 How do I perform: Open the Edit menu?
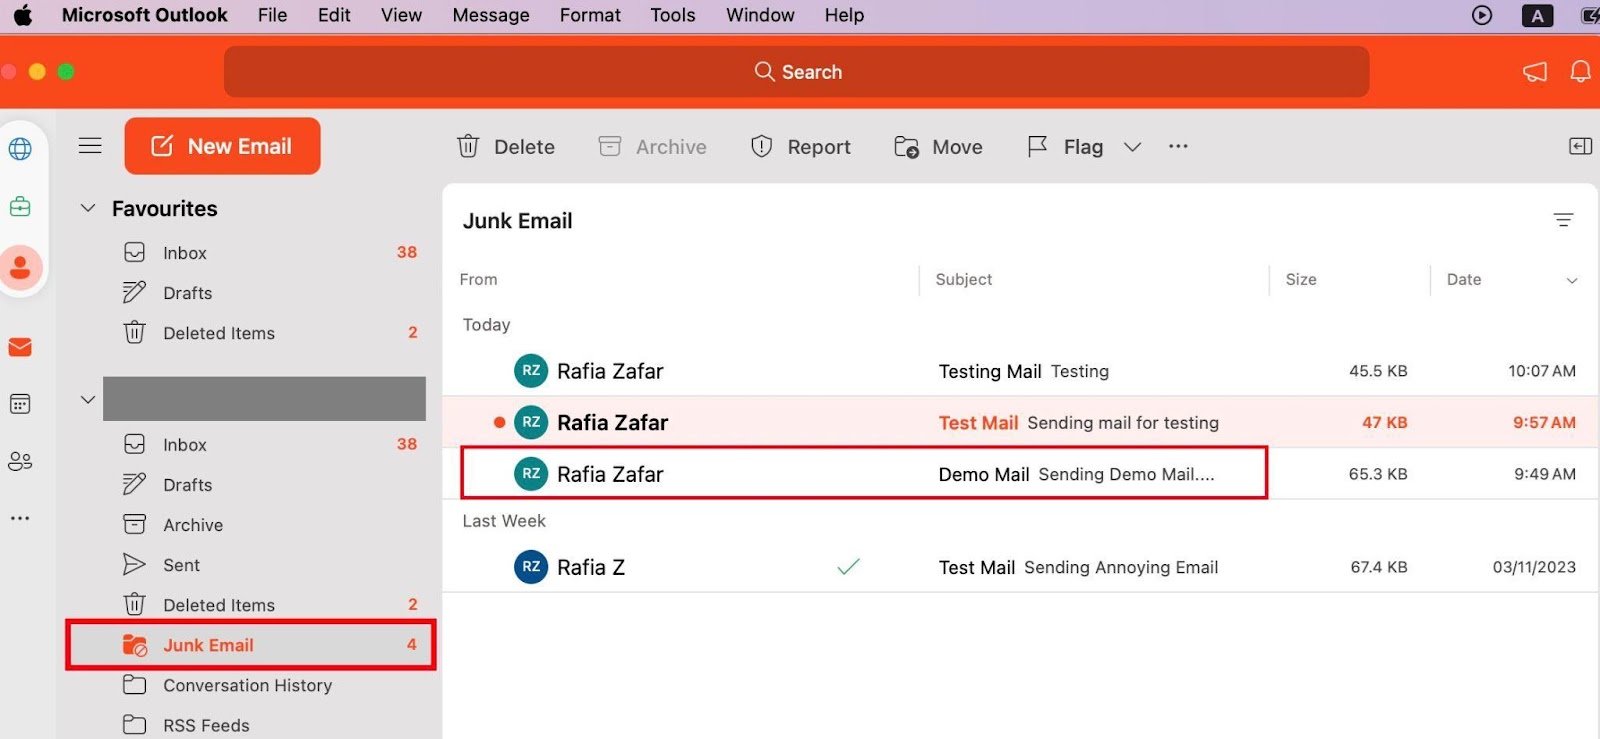[x=334, y=15]
